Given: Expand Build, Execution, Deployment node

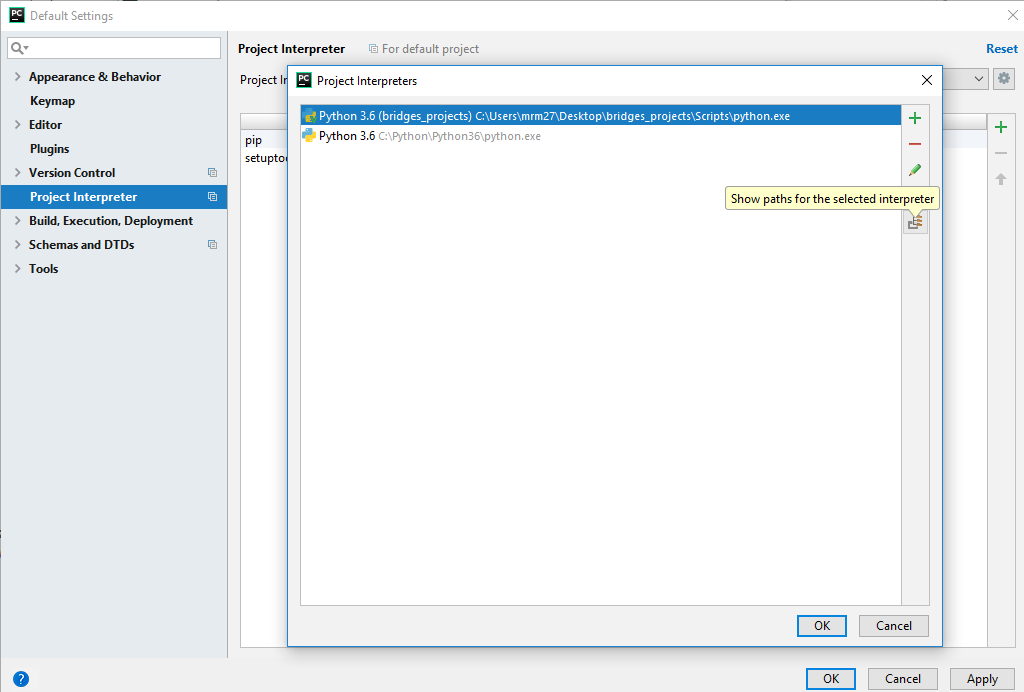Looking at the screenshot, I should coord(17,221).
